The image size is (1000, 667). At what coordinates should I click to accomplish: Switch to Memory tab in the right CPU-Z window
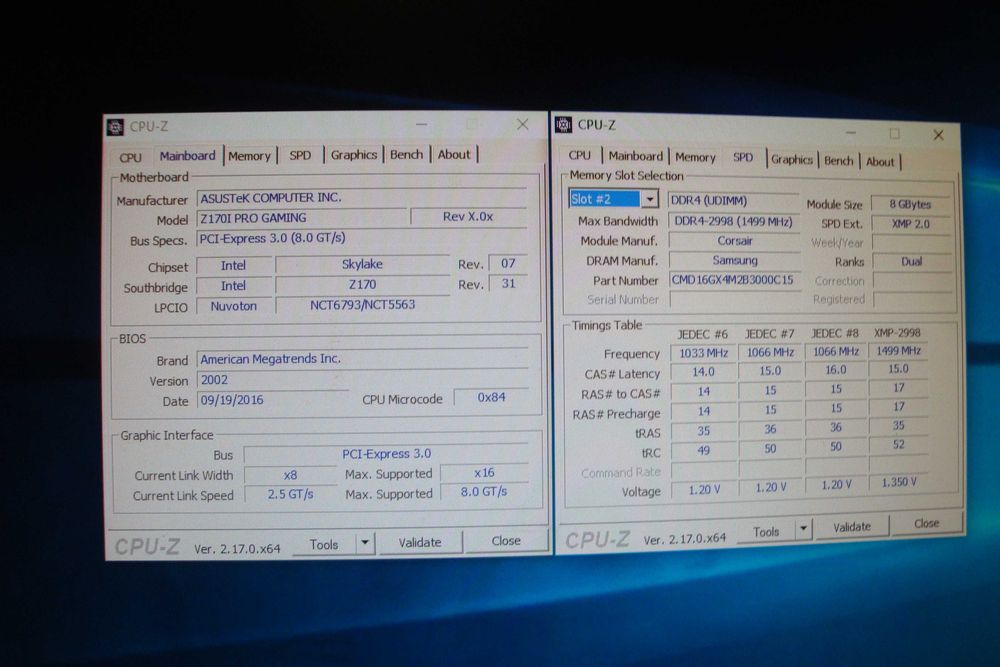click(x=695, y=157)
